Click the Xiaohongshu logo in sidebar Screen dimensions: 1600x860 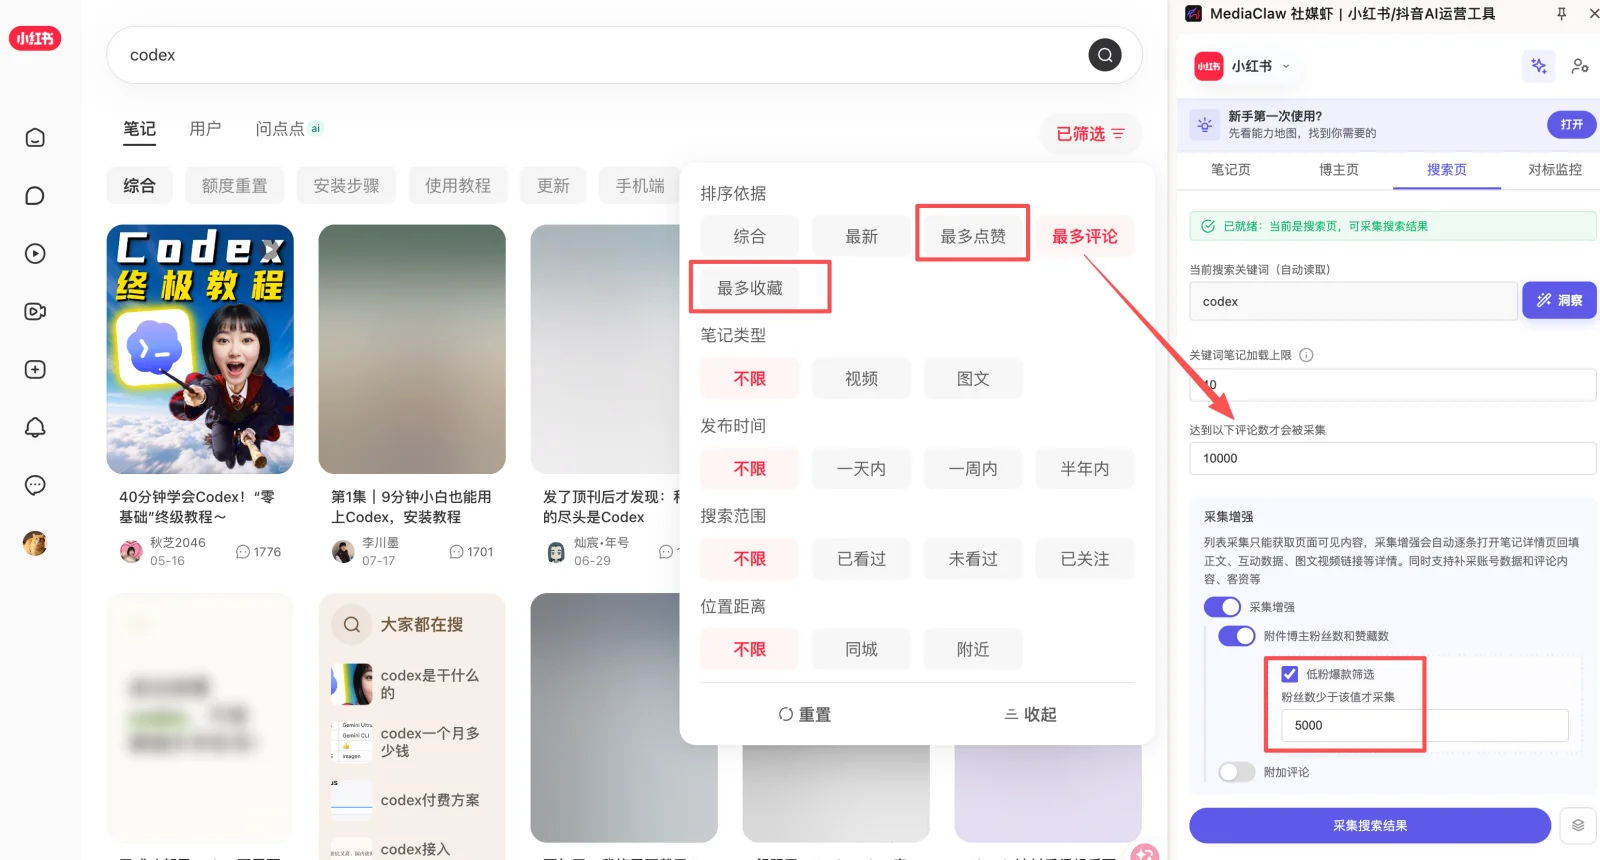pos(35,38)
